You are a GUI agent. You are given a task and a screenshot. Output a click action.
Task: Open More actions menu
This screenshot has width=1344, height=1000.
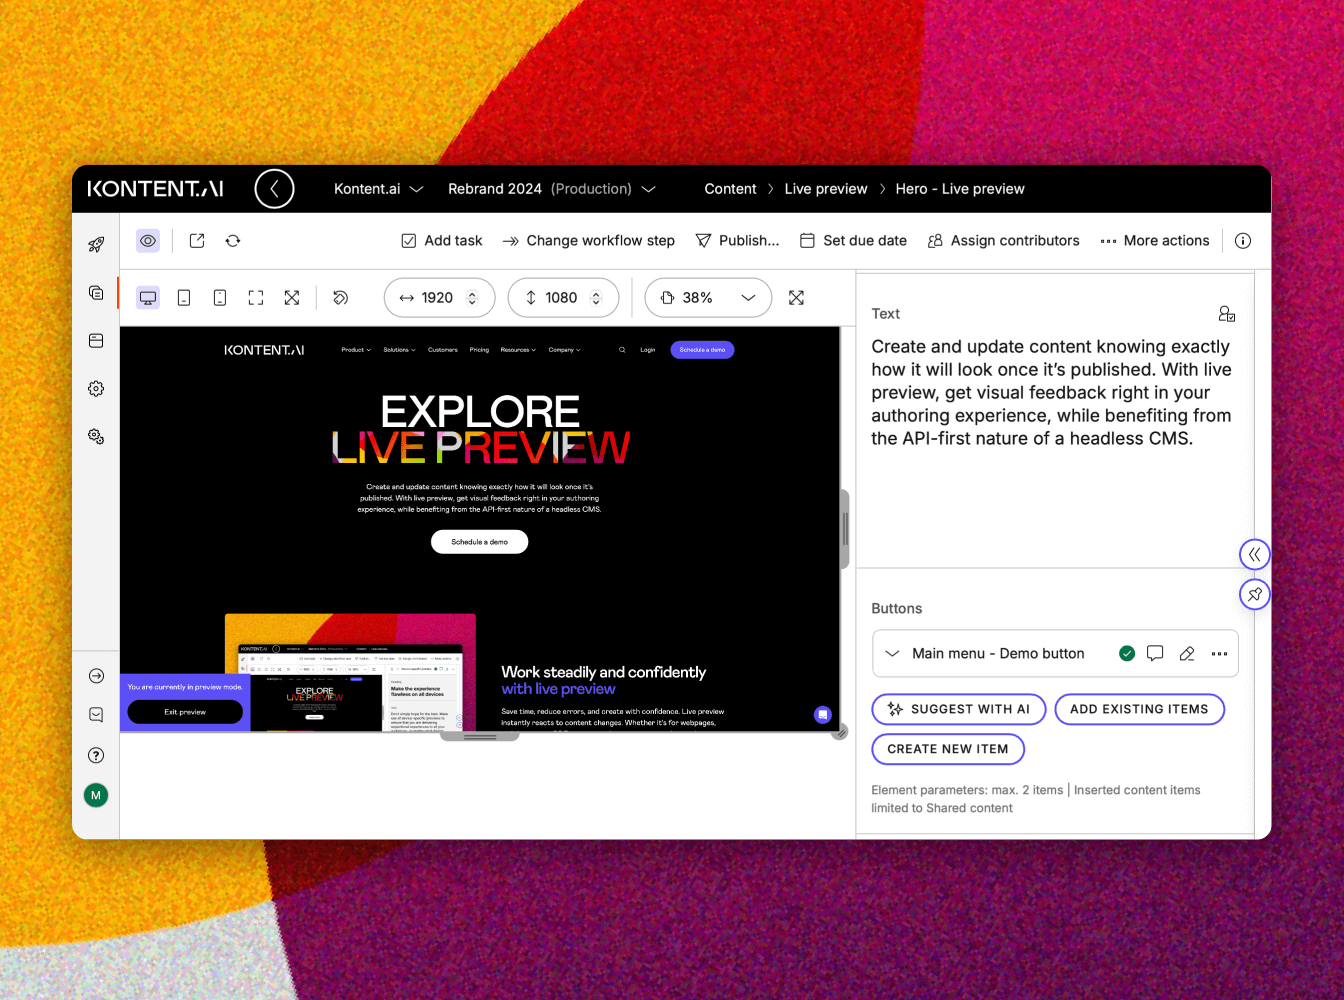(1155, 241)
